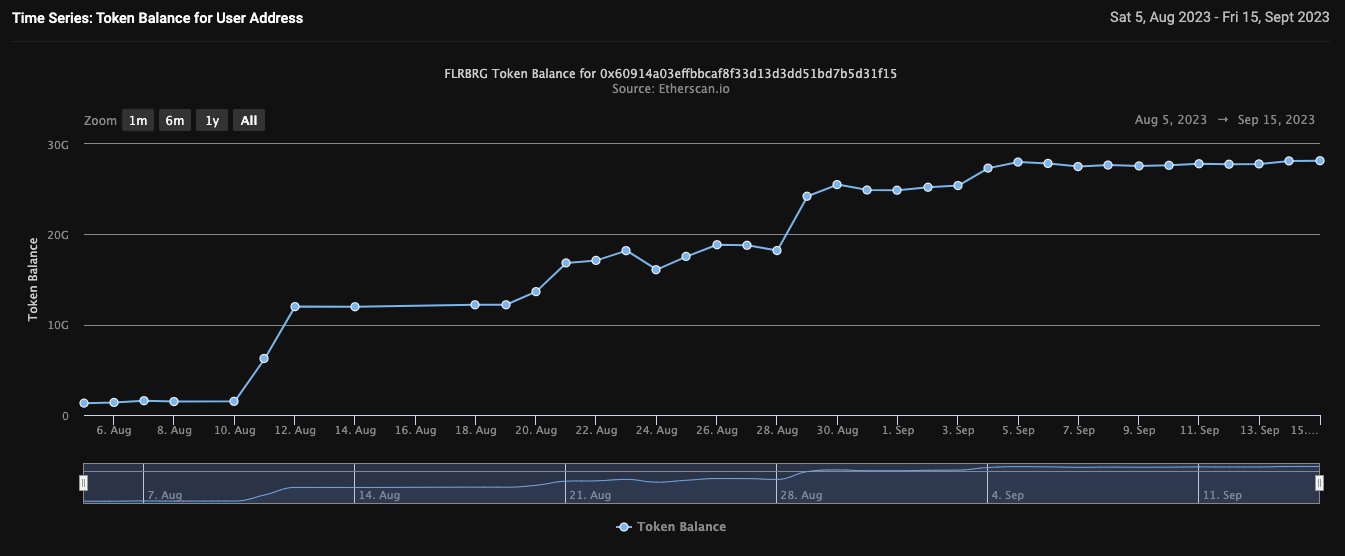Click the right navigator handle

pos(1319,483)
